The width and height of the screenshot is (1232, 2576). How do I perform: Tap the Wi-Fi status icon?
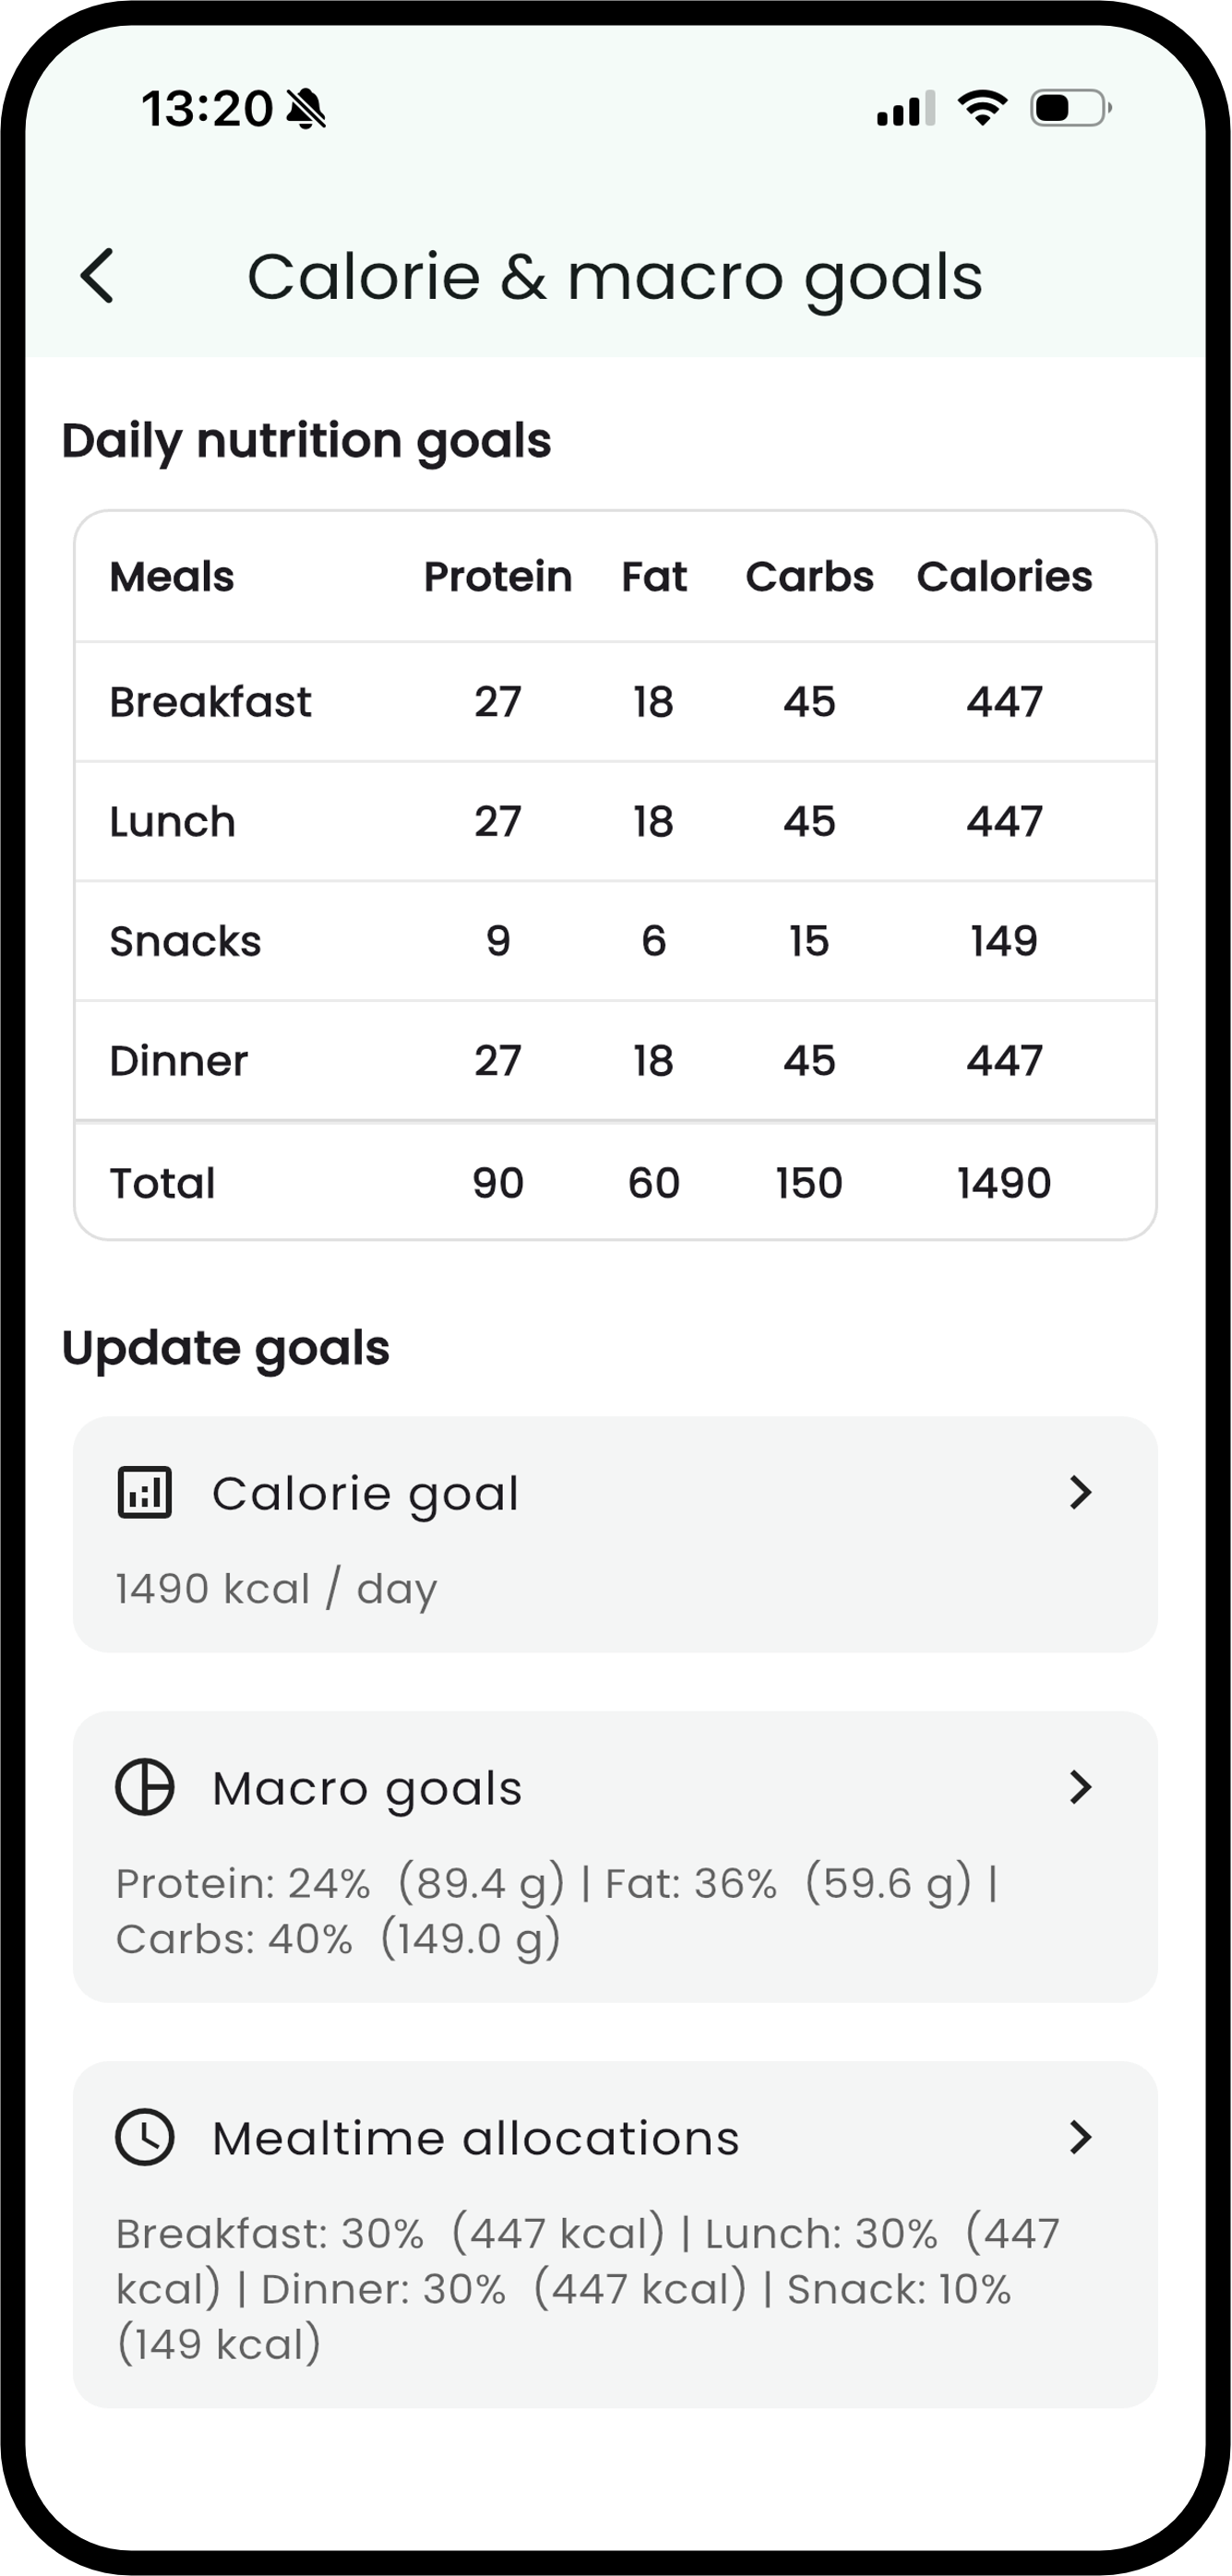point(983,108)
